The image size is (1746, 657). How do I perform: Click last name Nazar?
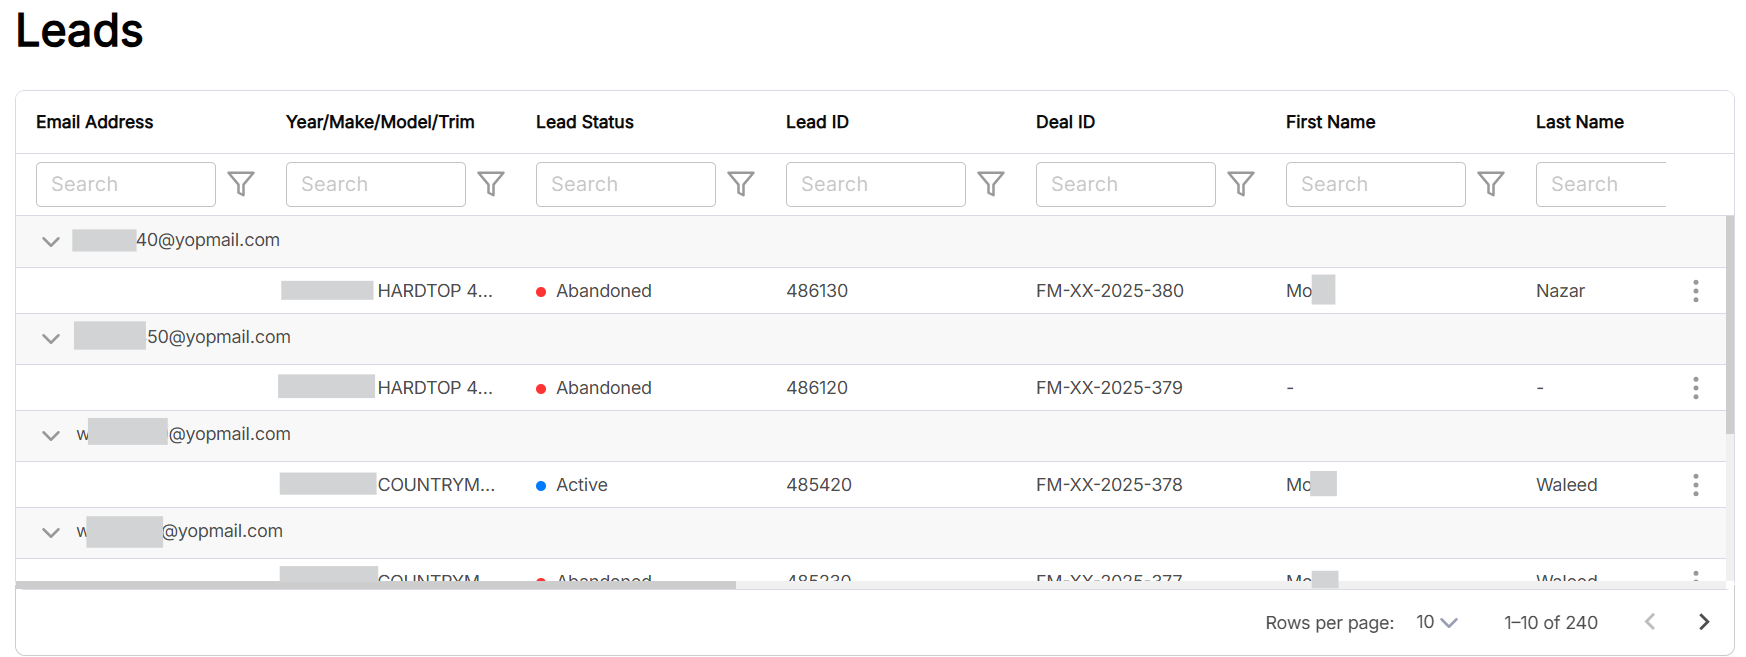point(1560,291)
